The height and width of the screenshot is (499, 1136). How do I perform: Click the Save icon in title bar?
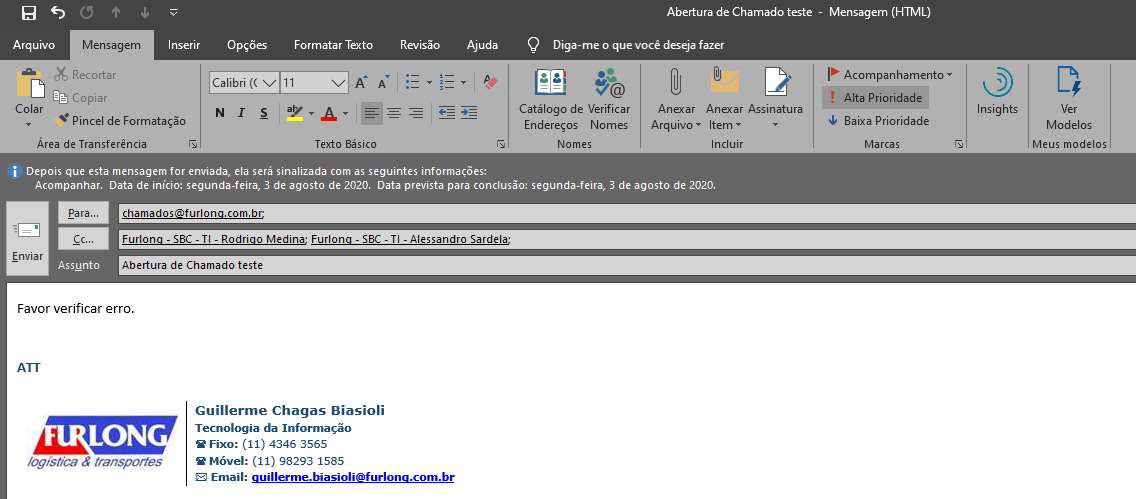pos(28,13)
